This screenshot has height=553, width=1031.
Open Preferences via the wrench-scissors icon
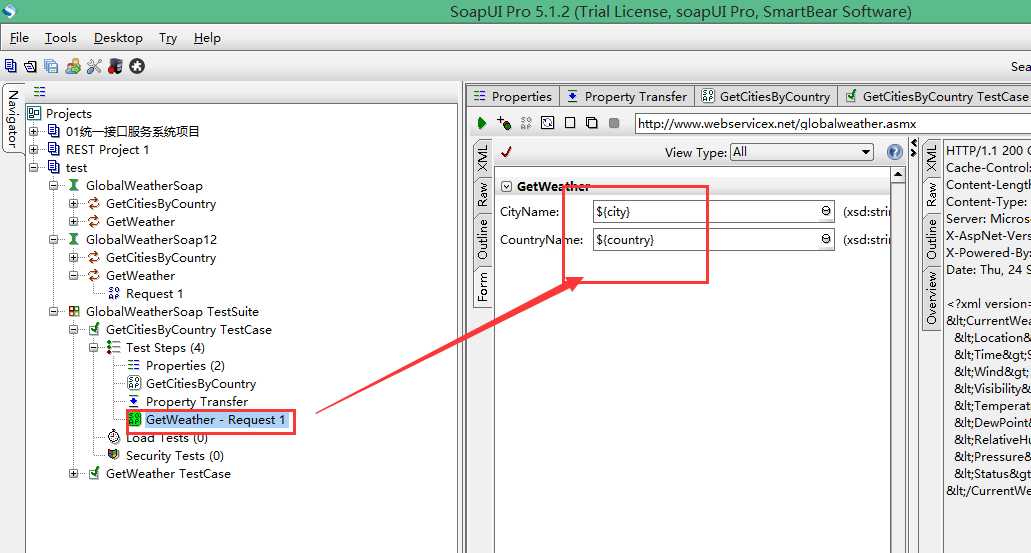click(x=94, y=66)
